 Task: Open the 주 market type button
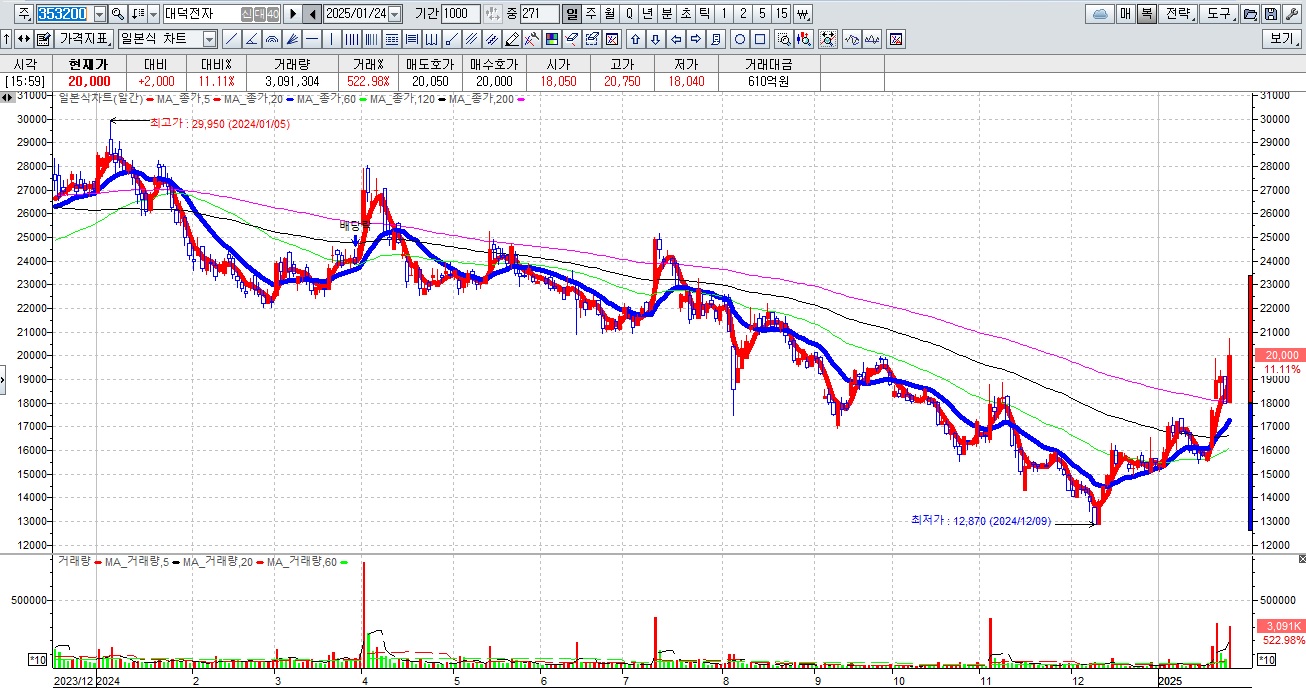pos(24,14)
